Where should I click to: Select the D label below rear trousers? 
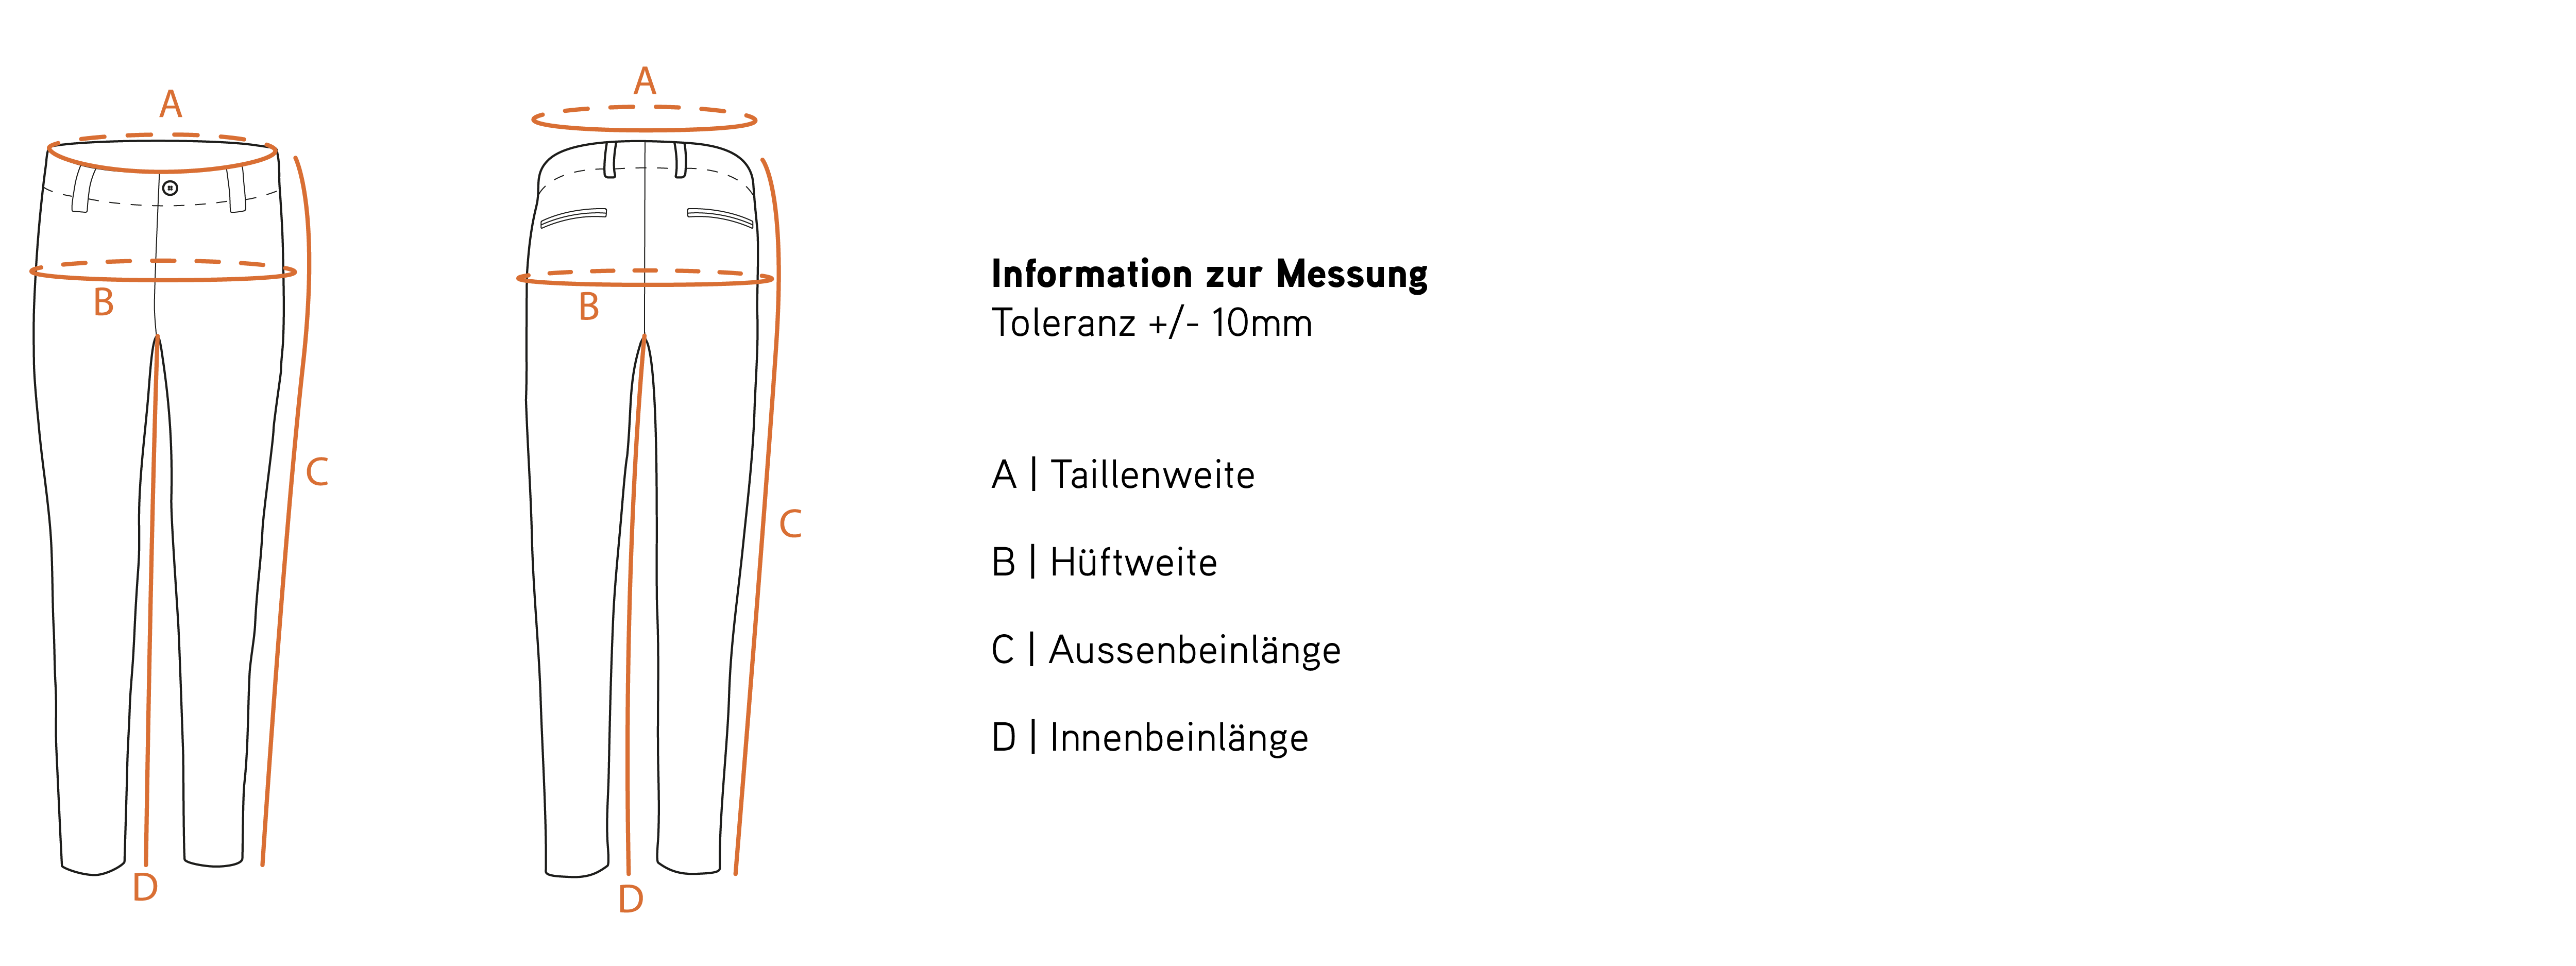coord(630,899)
